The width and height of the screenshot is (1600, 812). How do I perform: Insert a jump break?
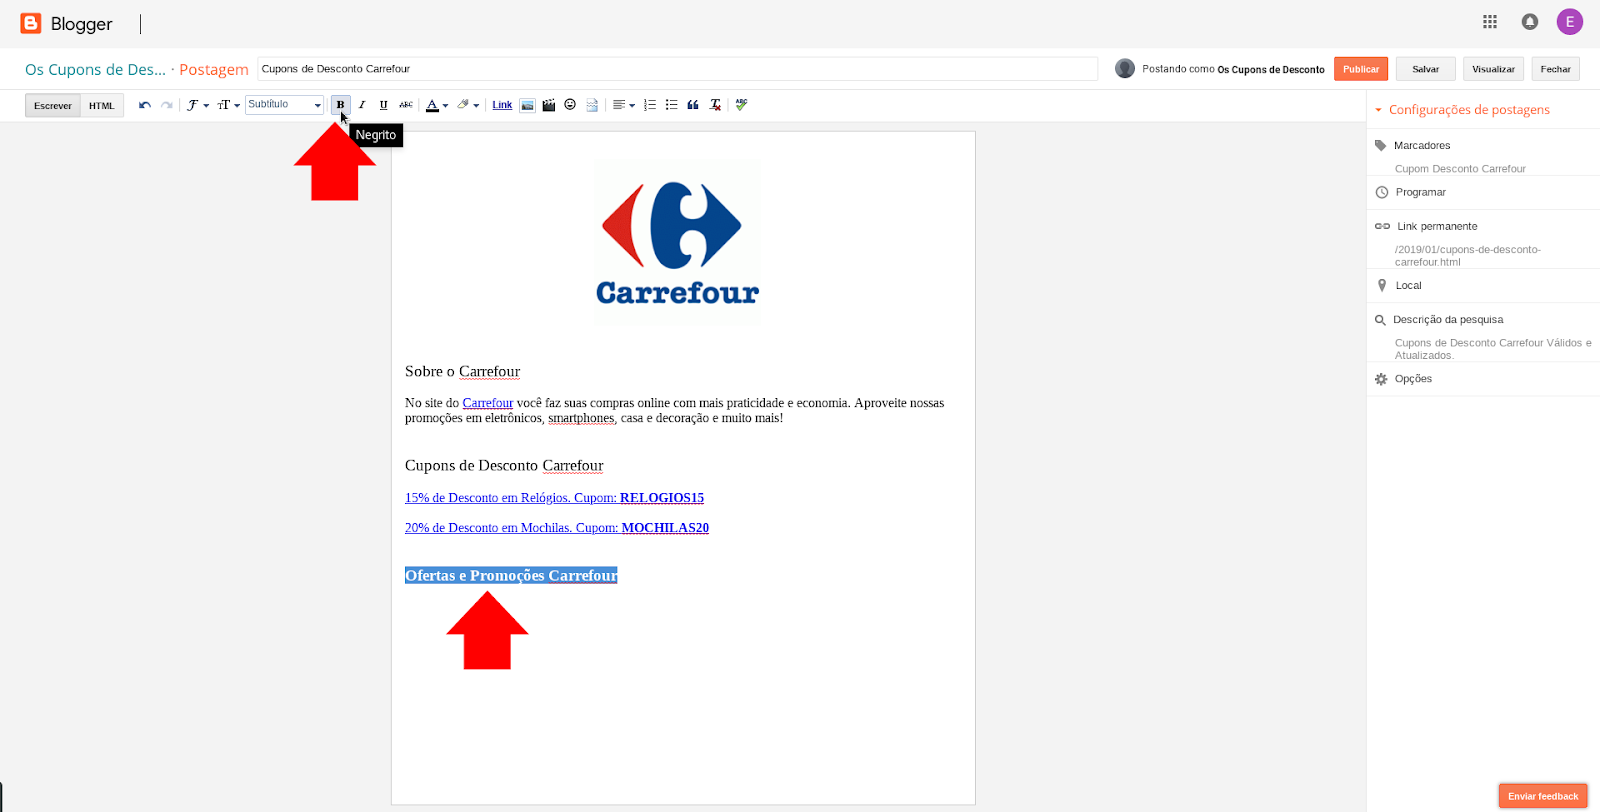pos(592,105)
